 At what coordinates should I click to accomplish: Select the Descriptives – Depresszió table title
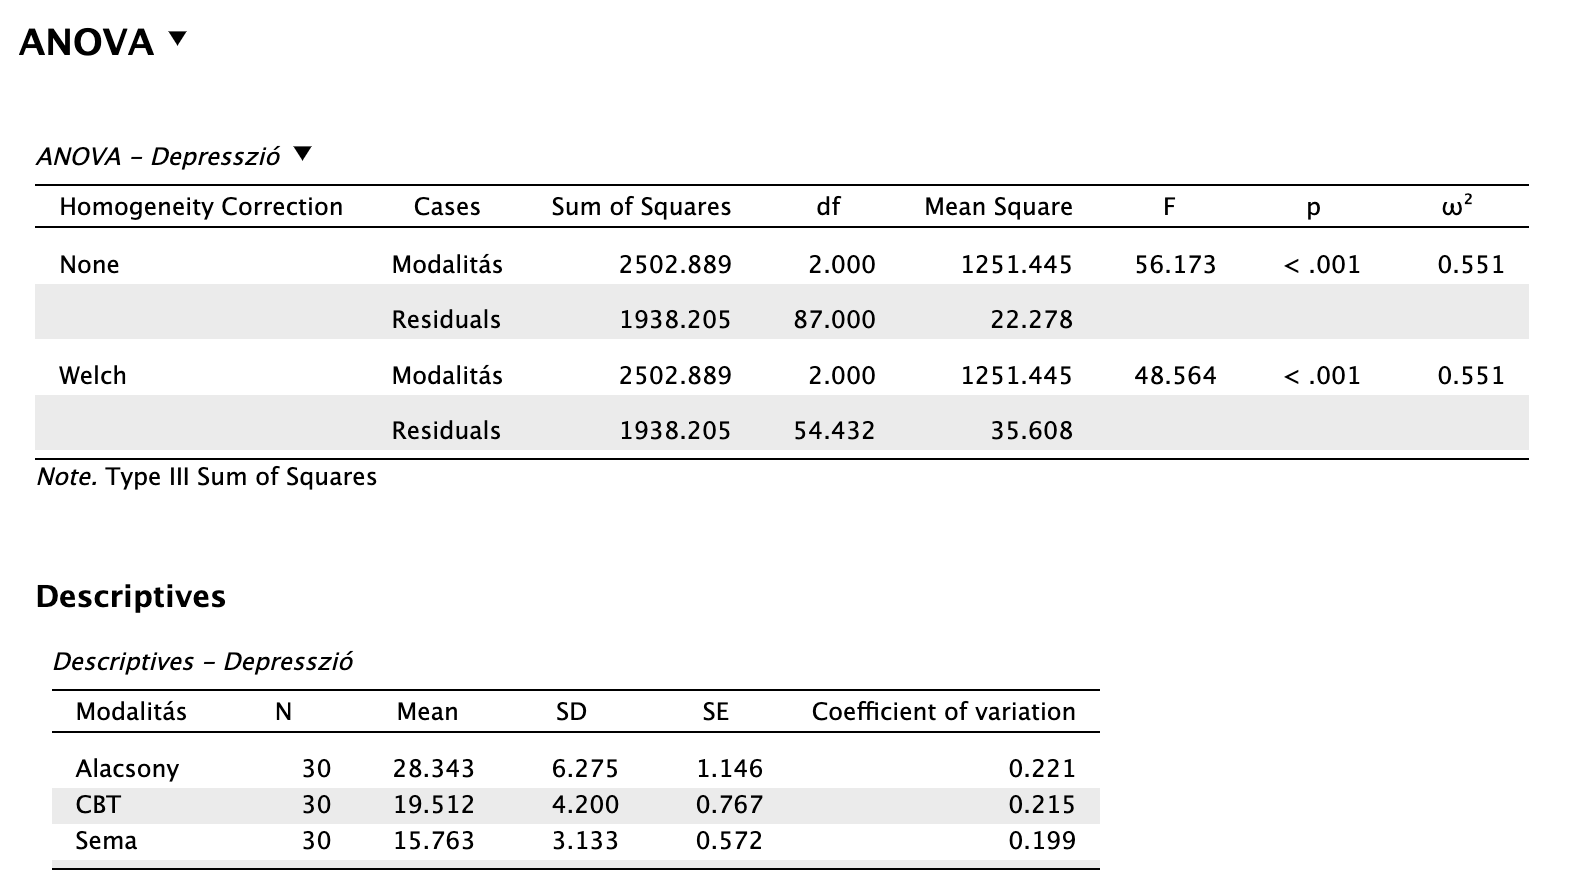(x=202, y=662)
